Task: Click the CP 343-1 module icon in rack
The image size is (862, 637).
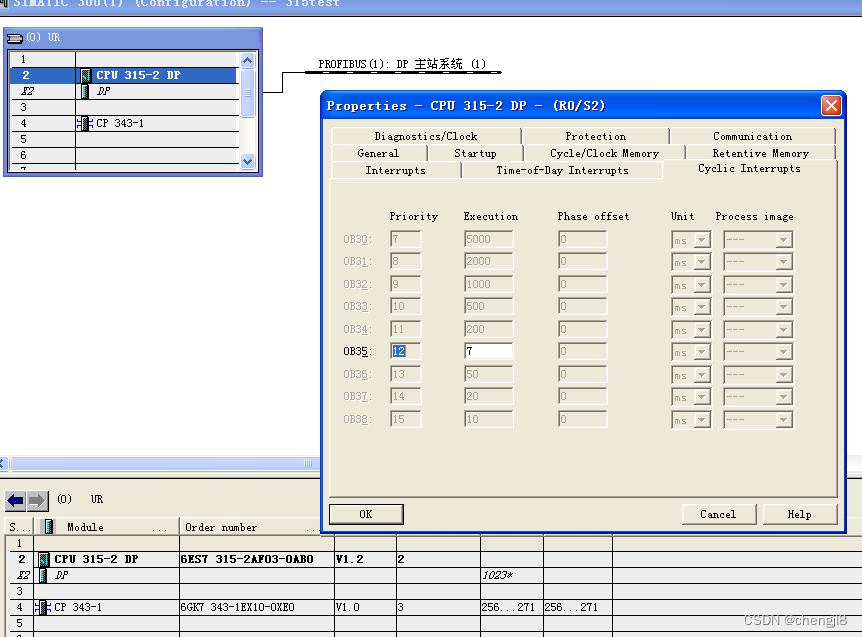Action: pyautogui.click(x=85, y=123)
